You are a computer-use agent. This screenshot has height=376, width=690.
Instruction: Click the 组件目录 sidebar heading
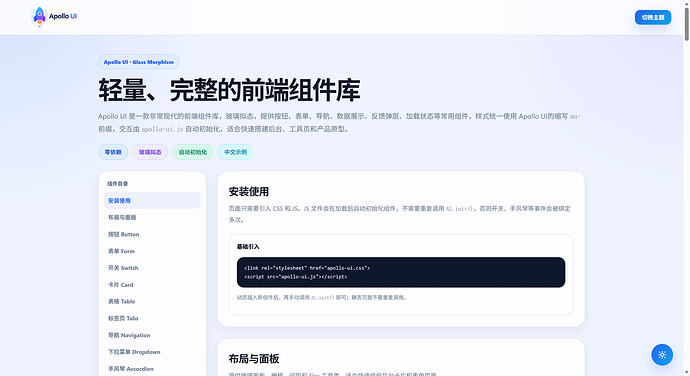point(117,184)
